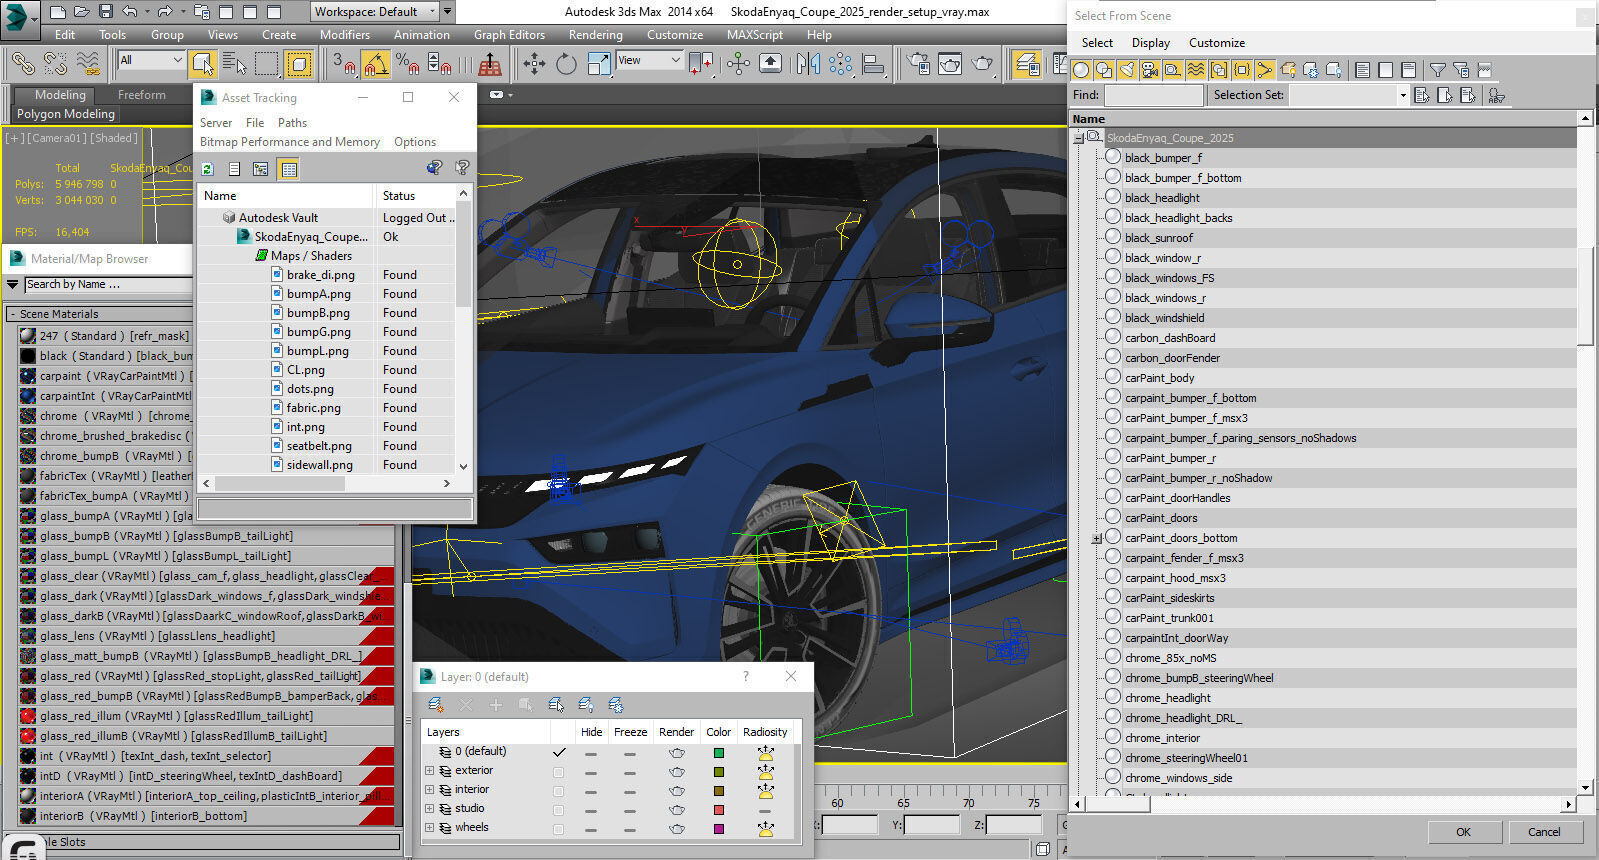This screenshot has height=860, width=1599.
Task: Toggle Window/Crossing selection mode
Action: tap(299, 64)
